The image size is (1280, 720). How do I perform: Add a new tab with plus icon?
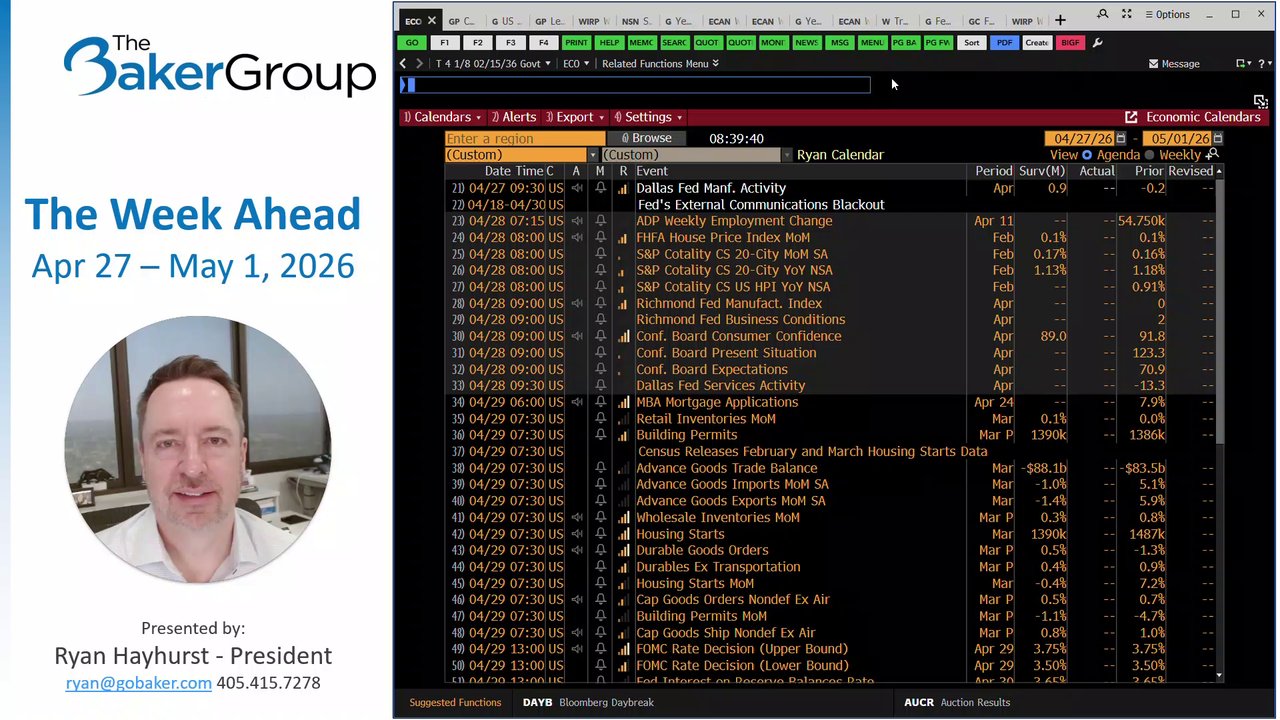(x=1060, y=20)
